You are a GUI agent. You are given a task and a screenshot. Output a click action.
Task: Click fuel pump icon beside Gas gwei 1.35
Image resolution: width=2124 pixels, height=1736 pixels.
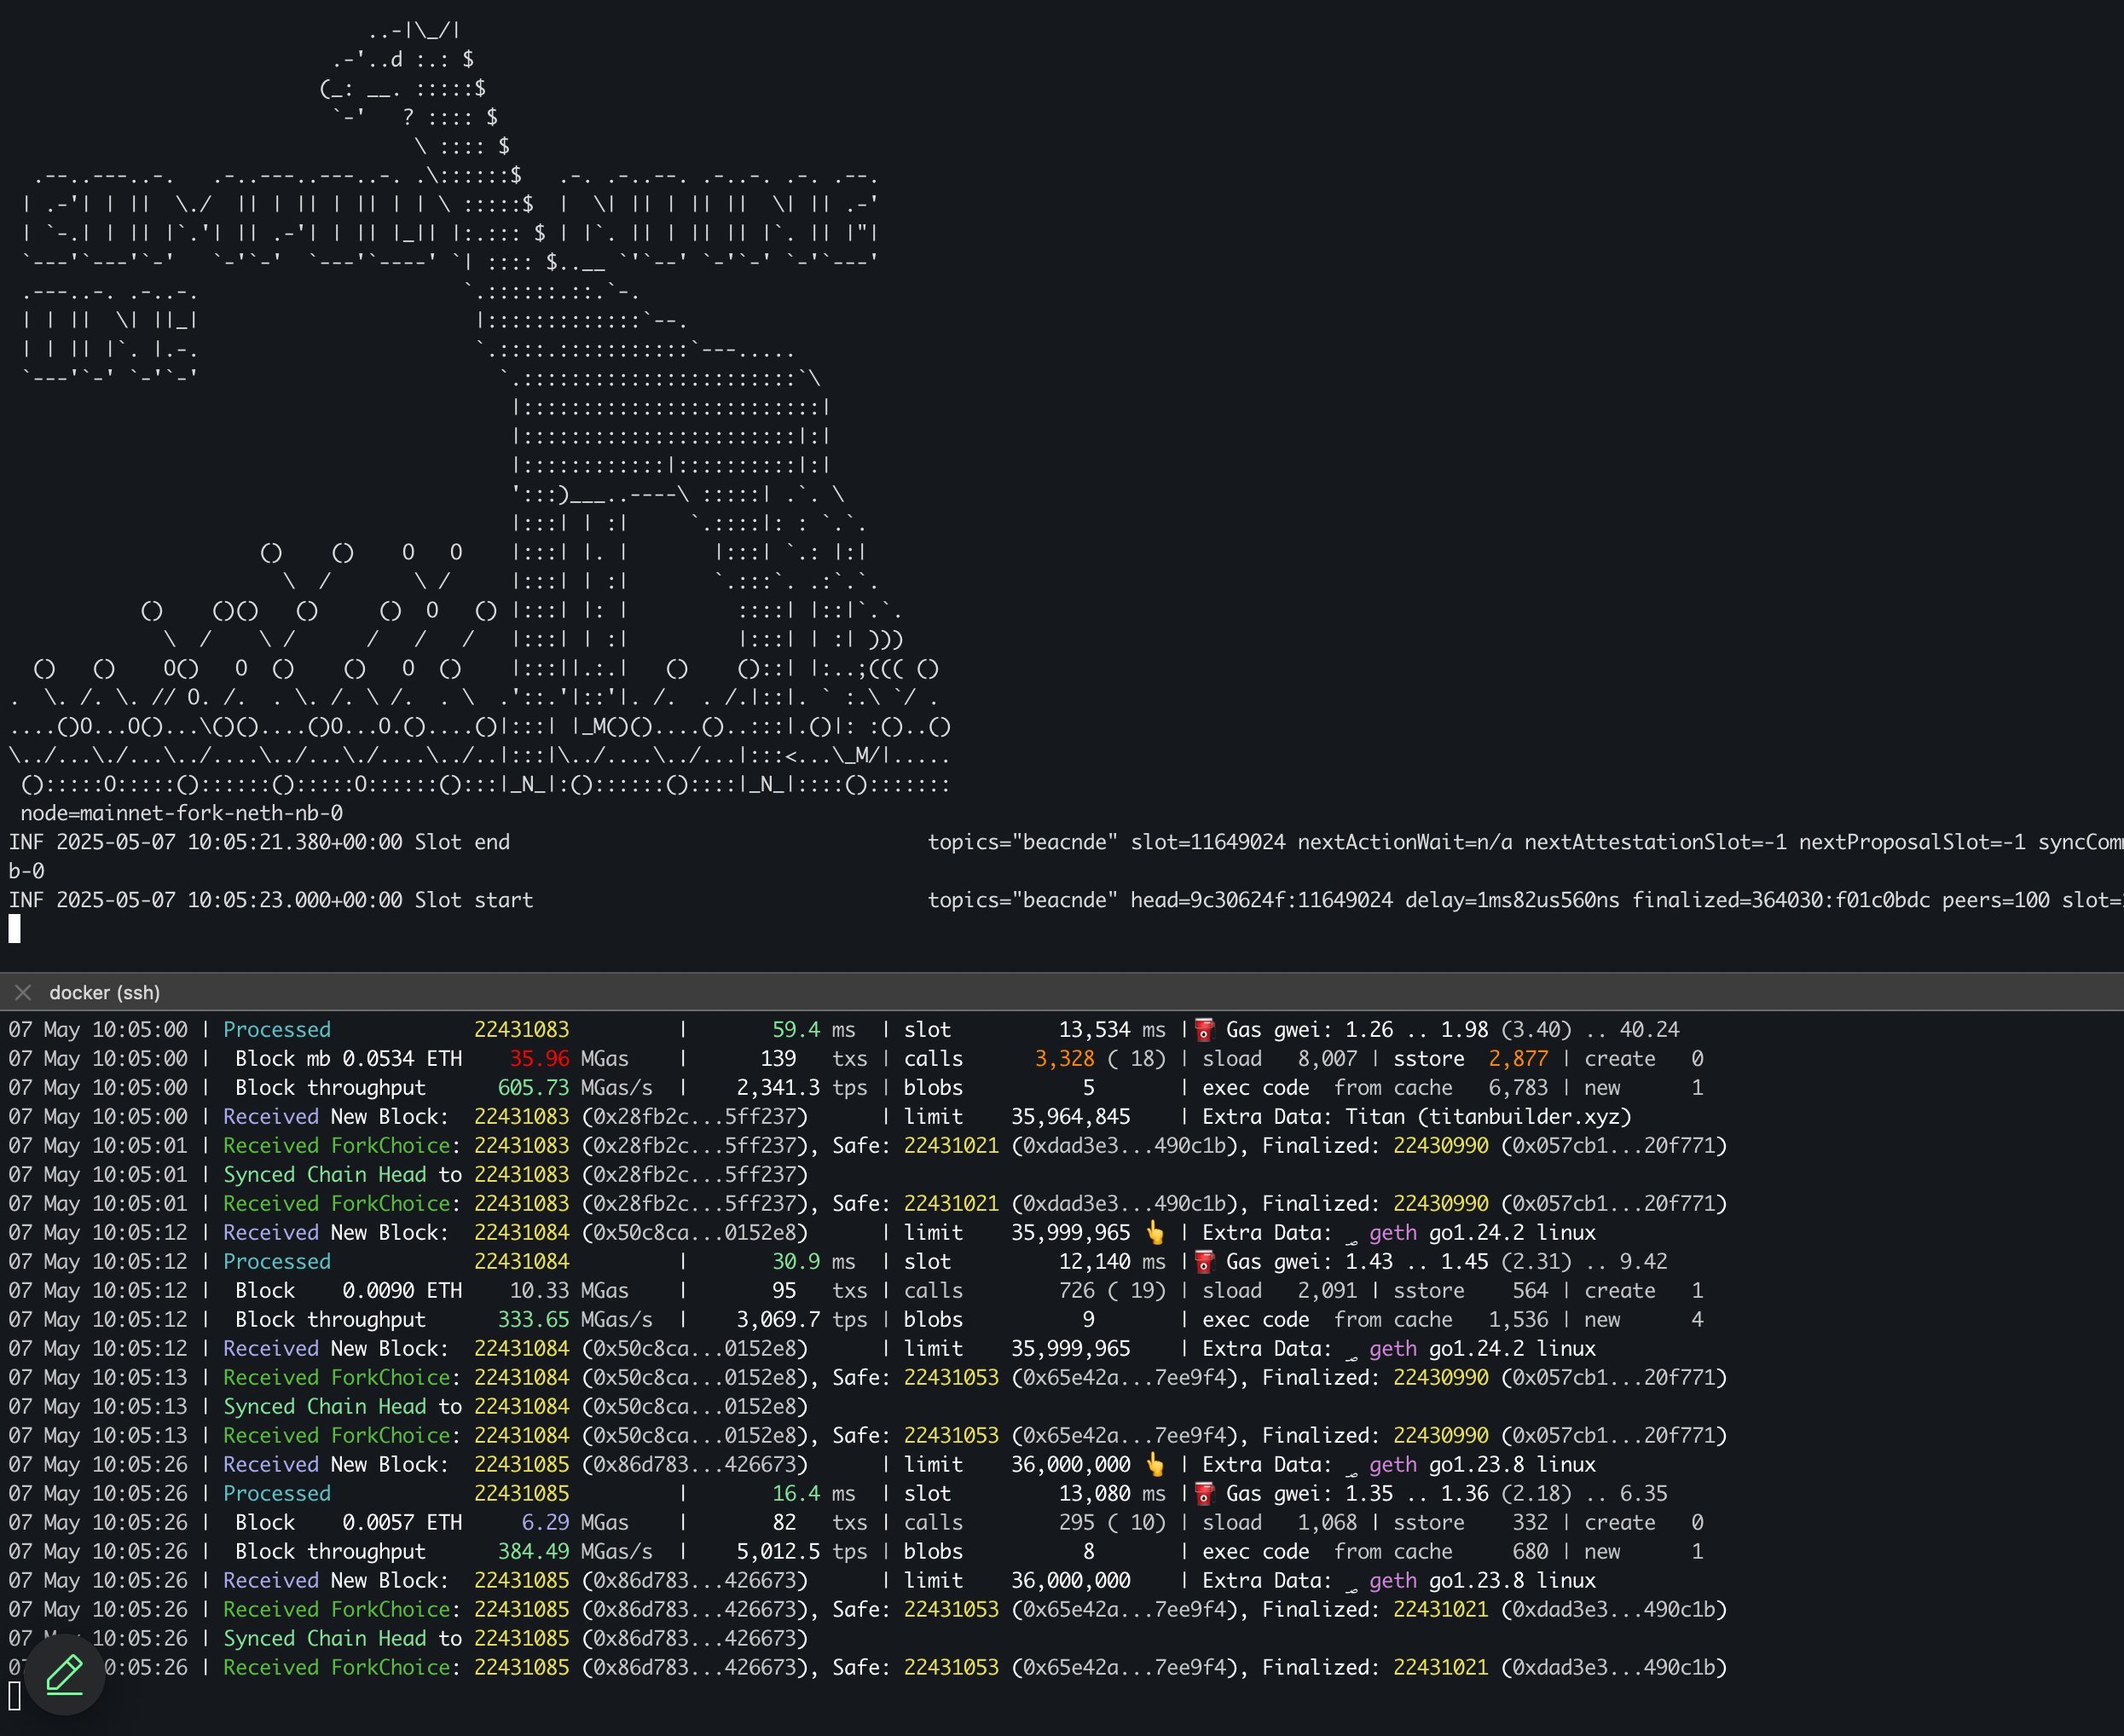tap(1204, 1494)
